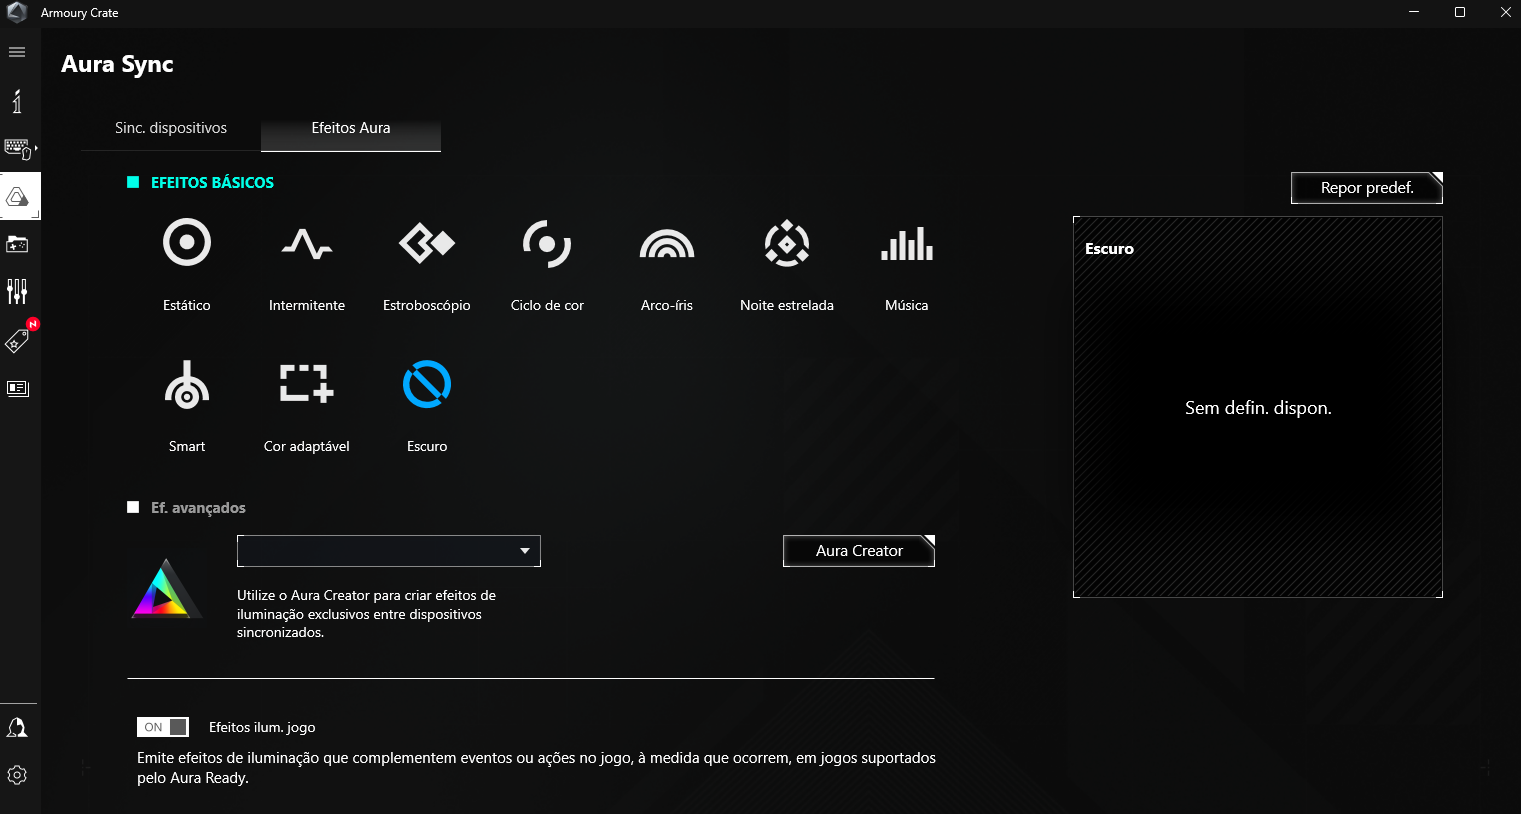Click the Aura Creator prism logo
1521x814 pixels.
[166, 588]
